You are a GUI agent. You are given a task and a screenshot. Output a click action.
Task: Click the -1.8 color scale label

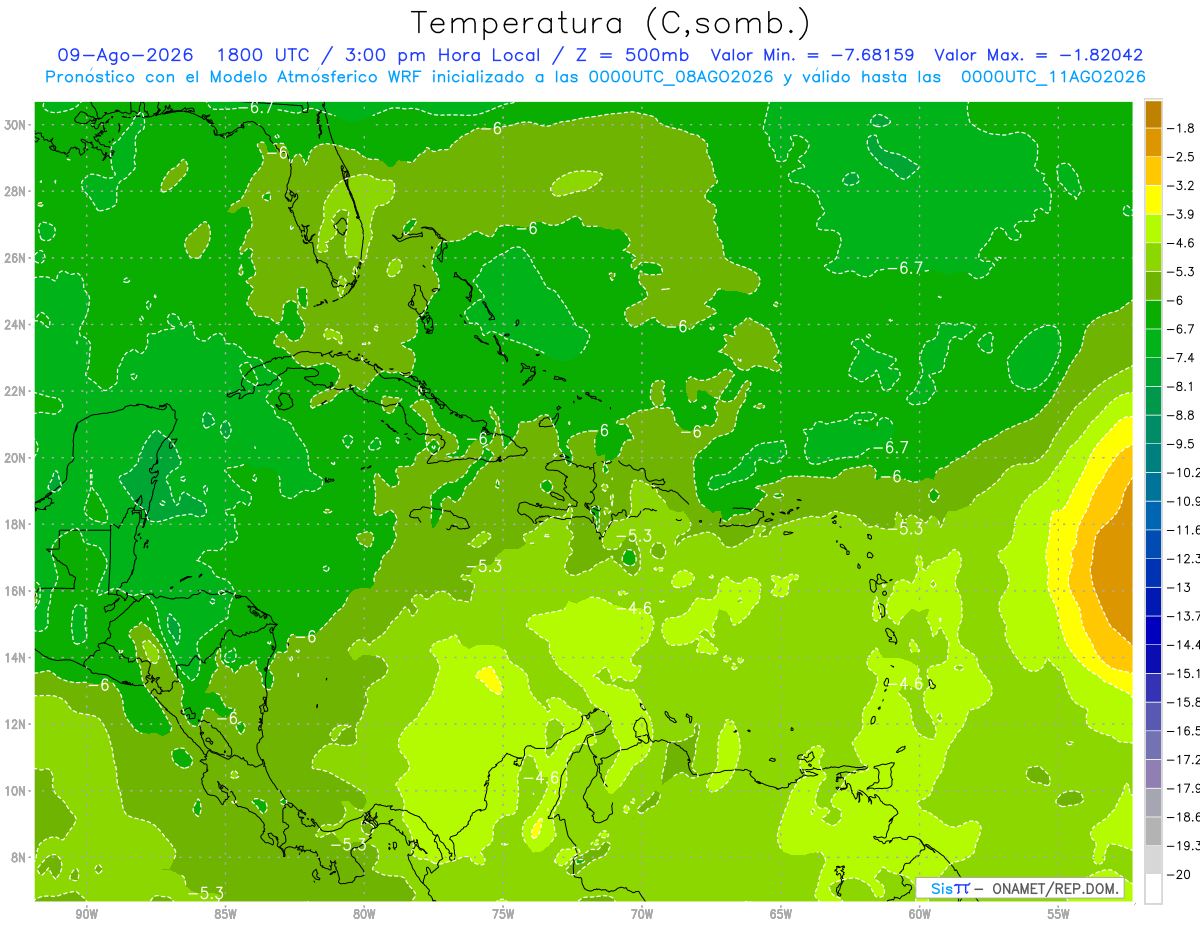1182,128
